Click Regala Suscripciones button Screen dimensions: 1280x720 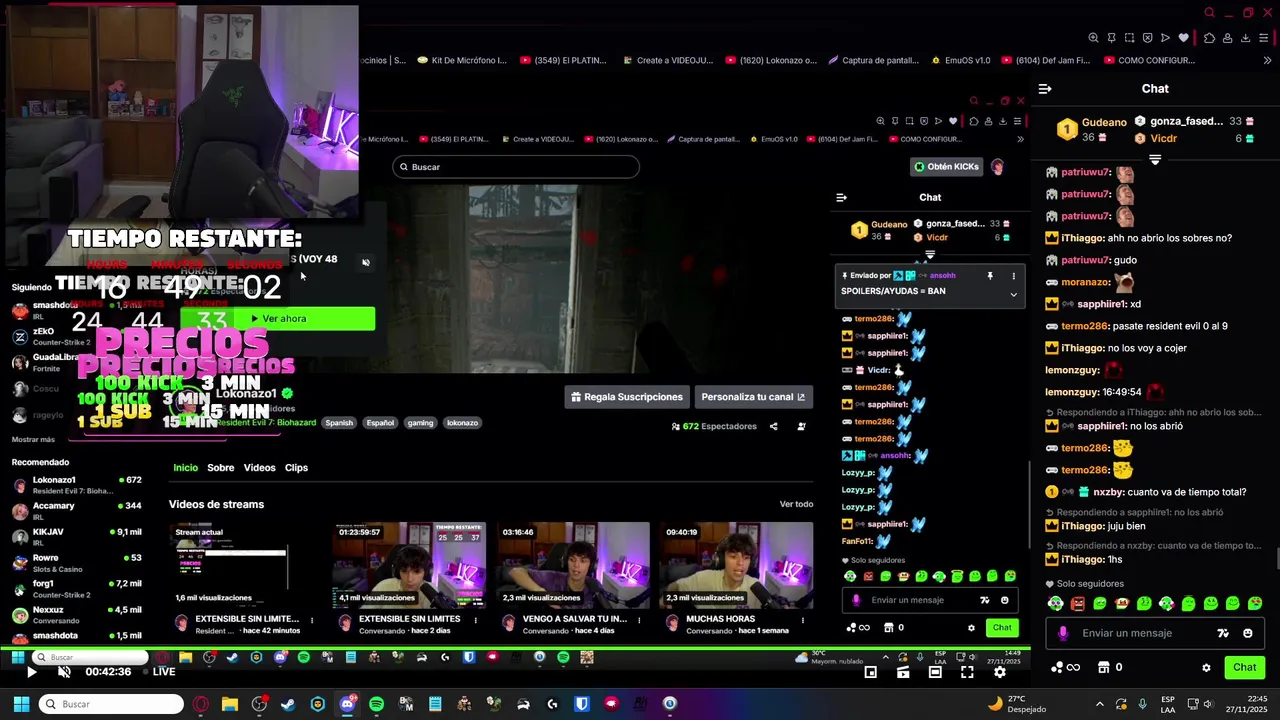click(627, 397)
